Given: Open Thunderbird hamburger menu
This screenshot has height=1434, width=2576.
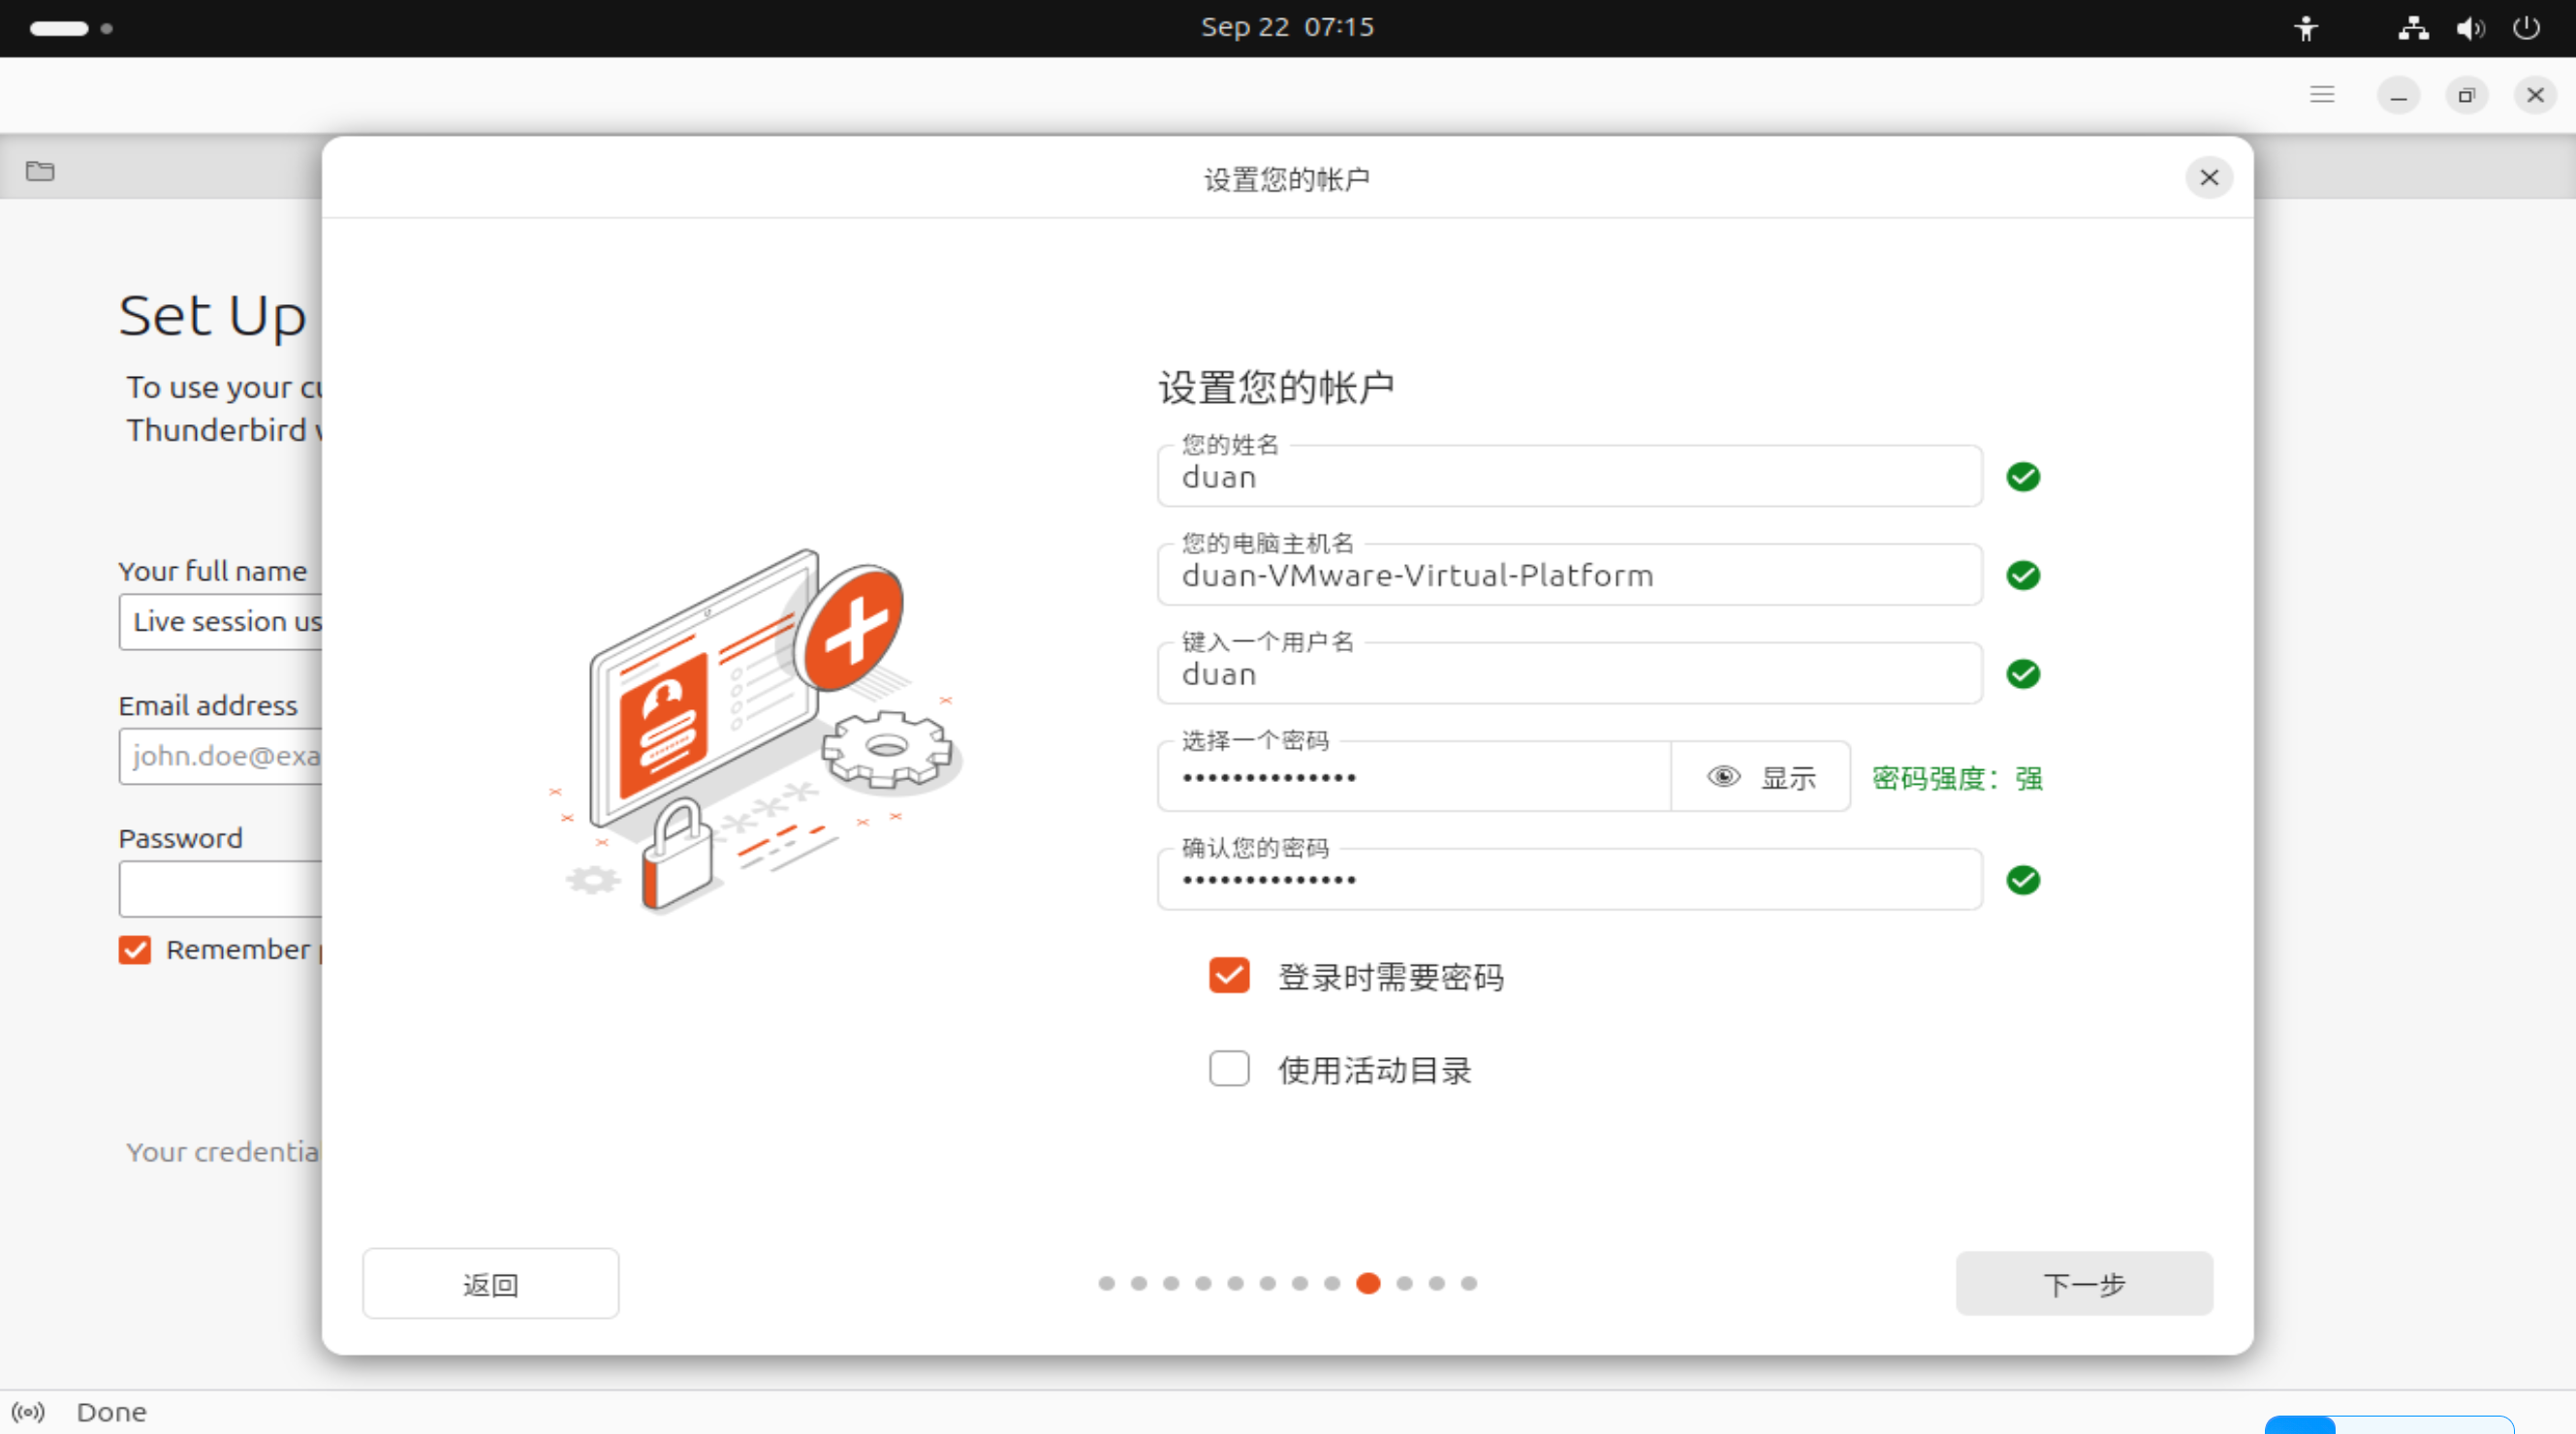Looking at the screenshot, I should click(x=2322, y=95).
